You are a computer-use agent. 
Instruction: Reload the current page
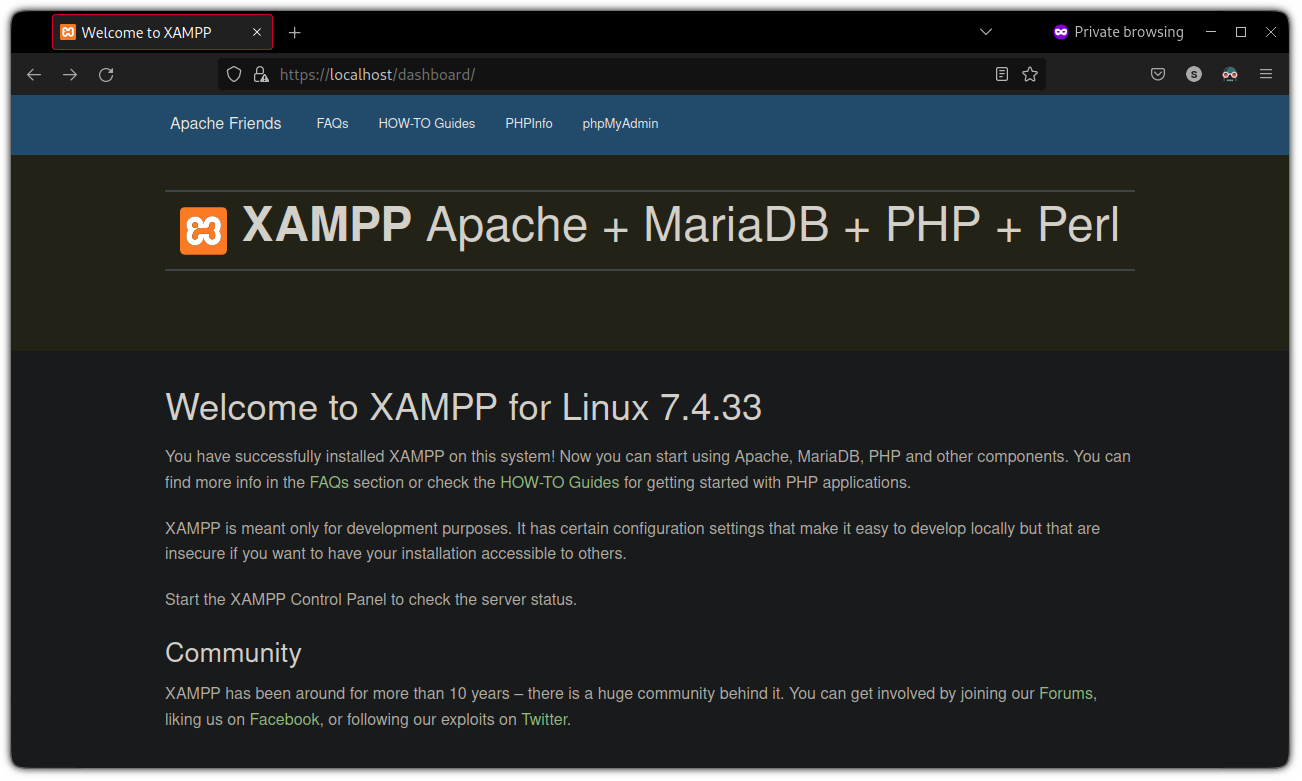click(x=106, y=74)
